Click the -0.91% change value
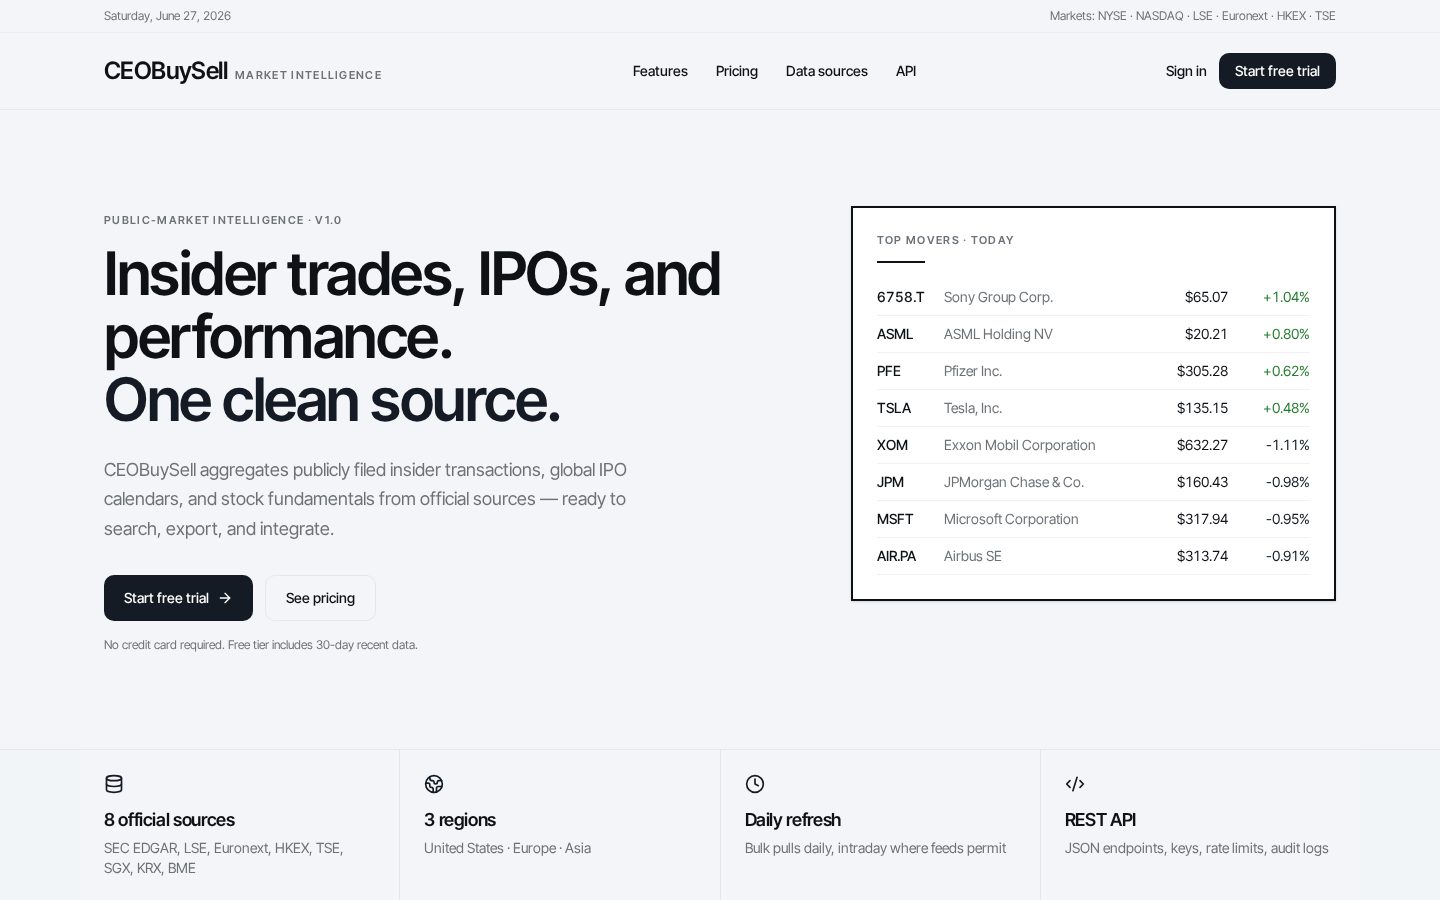This screenshot has height=900, width=1440. pos(1288,556)
